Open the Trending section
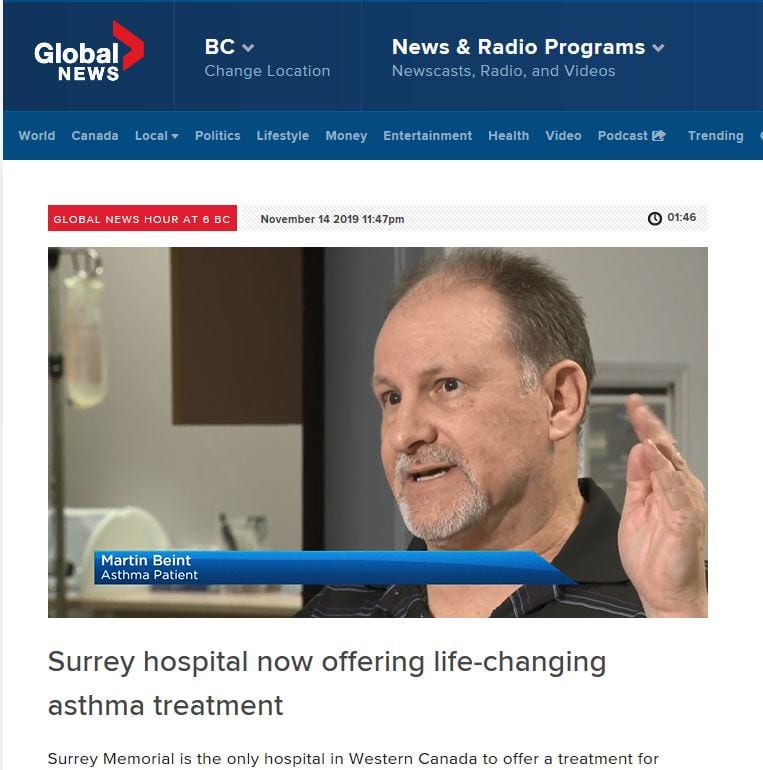This screenshot has width=763, height=770. (715, 136)
